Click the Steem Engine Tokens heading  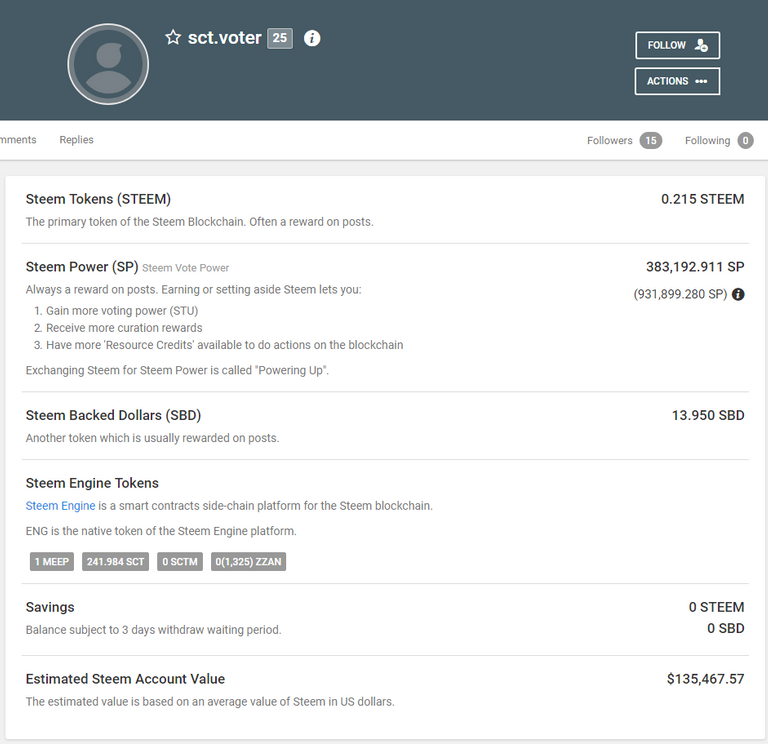point(92,483)
